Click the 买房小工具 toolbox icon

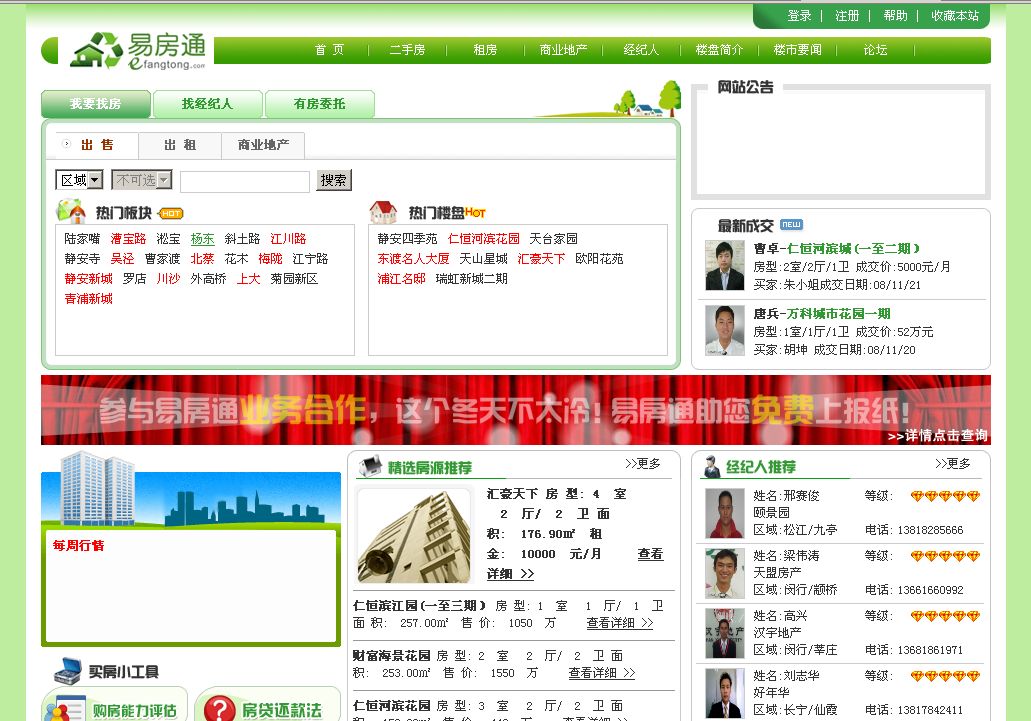coord(67,670)
